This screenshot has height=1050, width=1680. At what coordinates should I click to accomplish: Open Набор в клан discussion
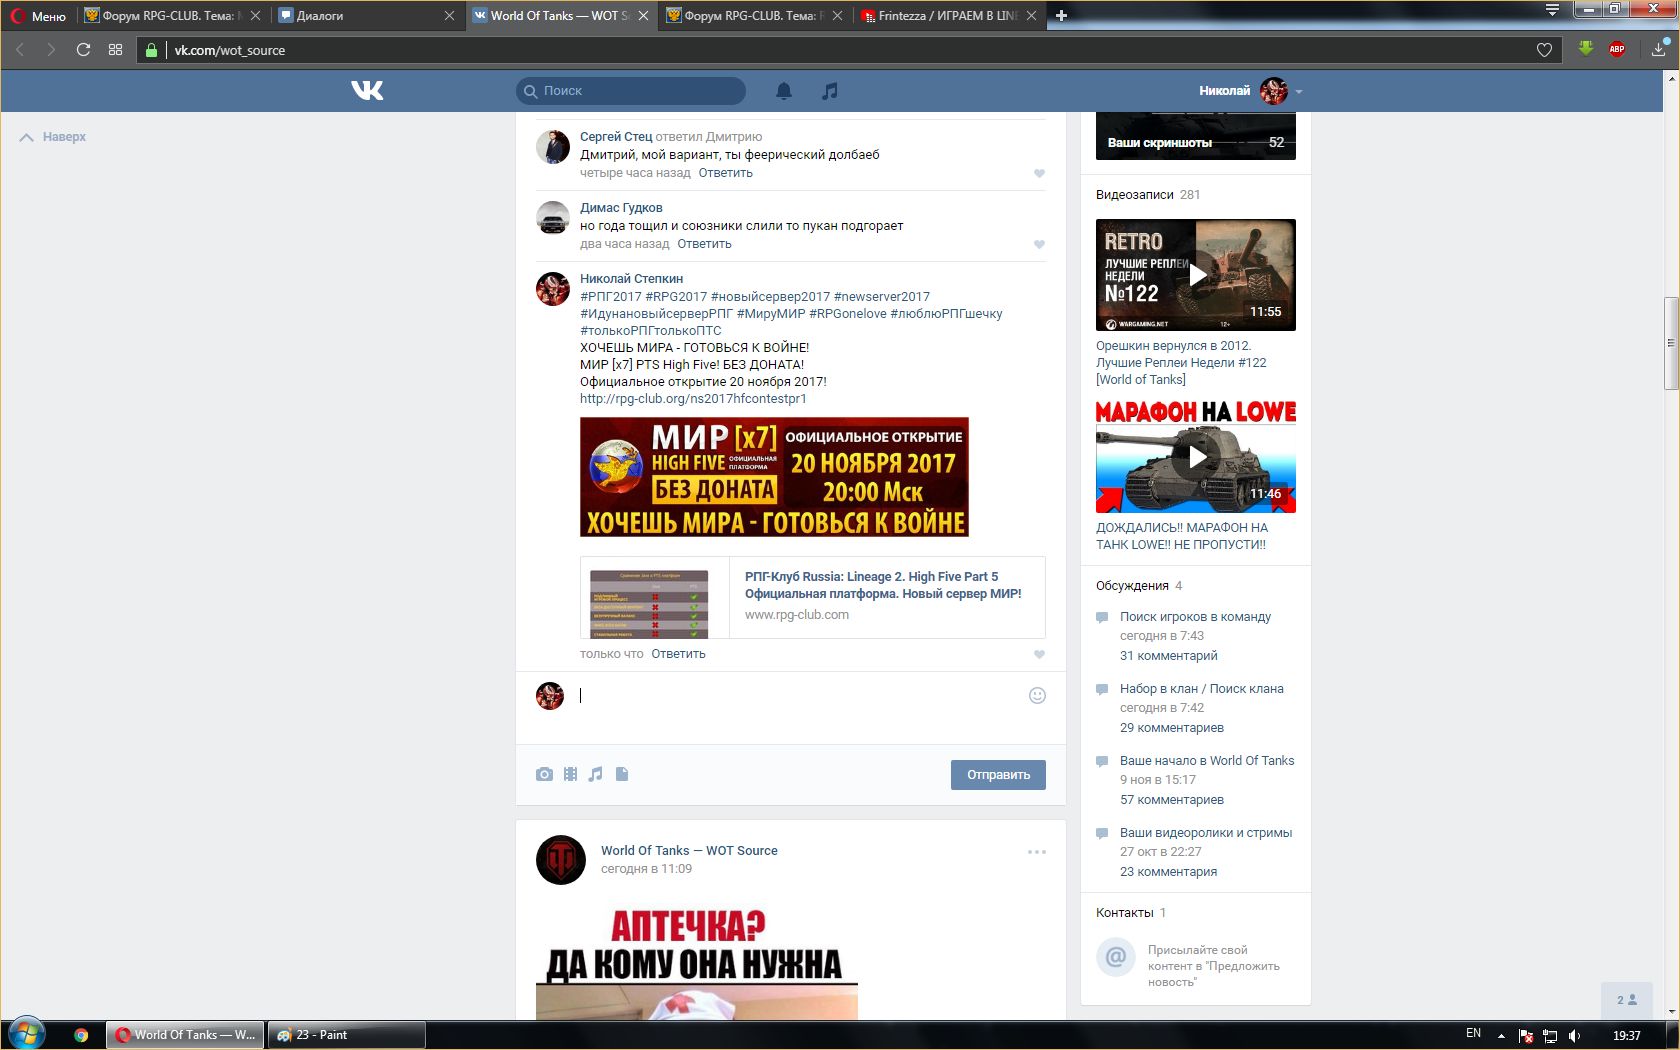click(x=1201, y=689)
